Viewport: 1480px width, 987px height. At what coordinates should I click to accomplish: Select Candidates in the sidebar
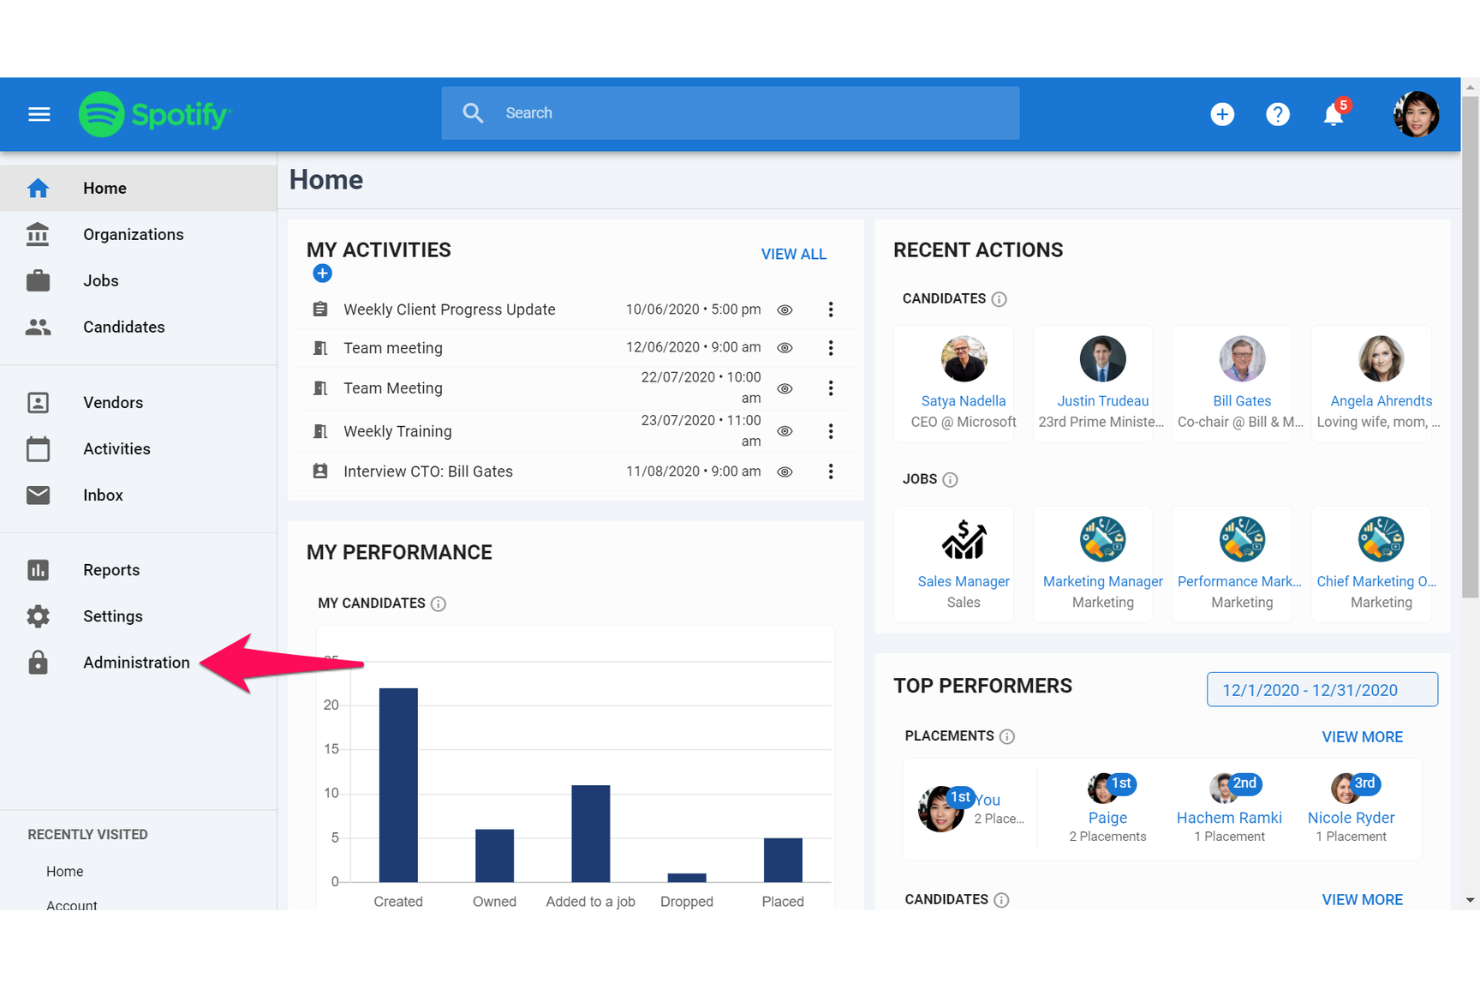click(x=123, y=327)
